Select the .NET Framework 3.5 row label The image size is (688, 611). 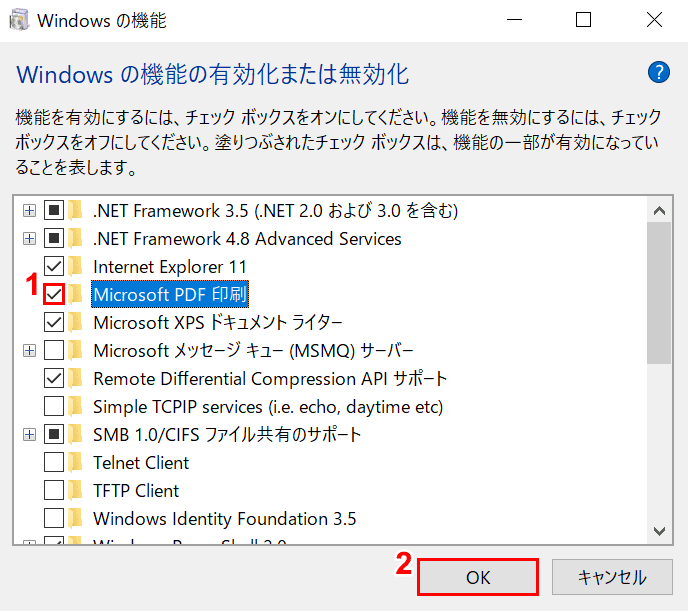[x=276, y=211]
